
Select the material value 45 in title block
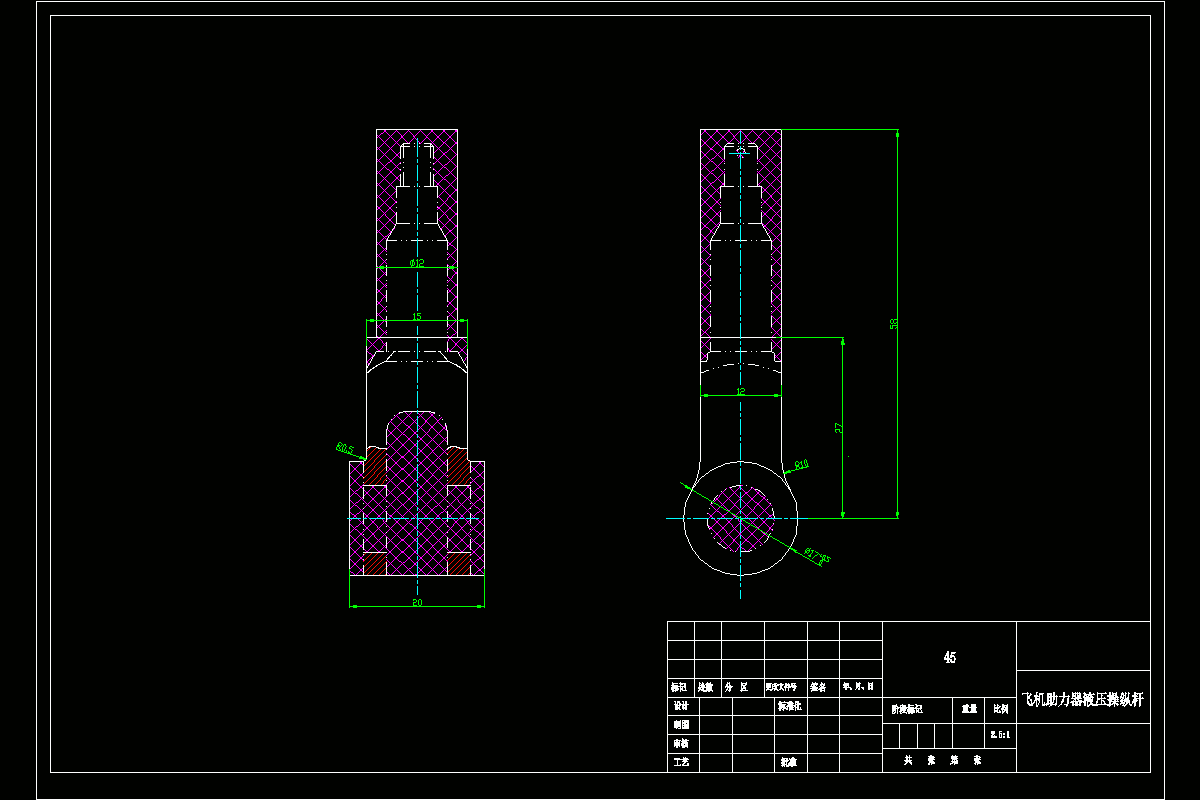click(x=949, y=657)
